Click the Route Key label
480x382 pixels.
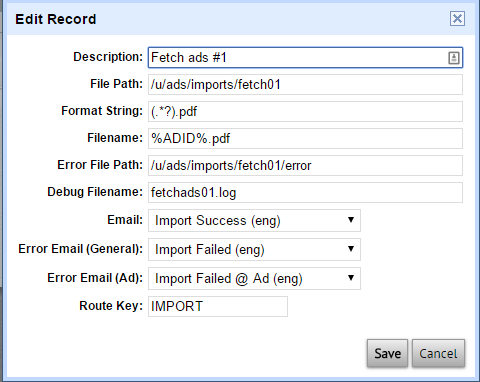point(111,306)
